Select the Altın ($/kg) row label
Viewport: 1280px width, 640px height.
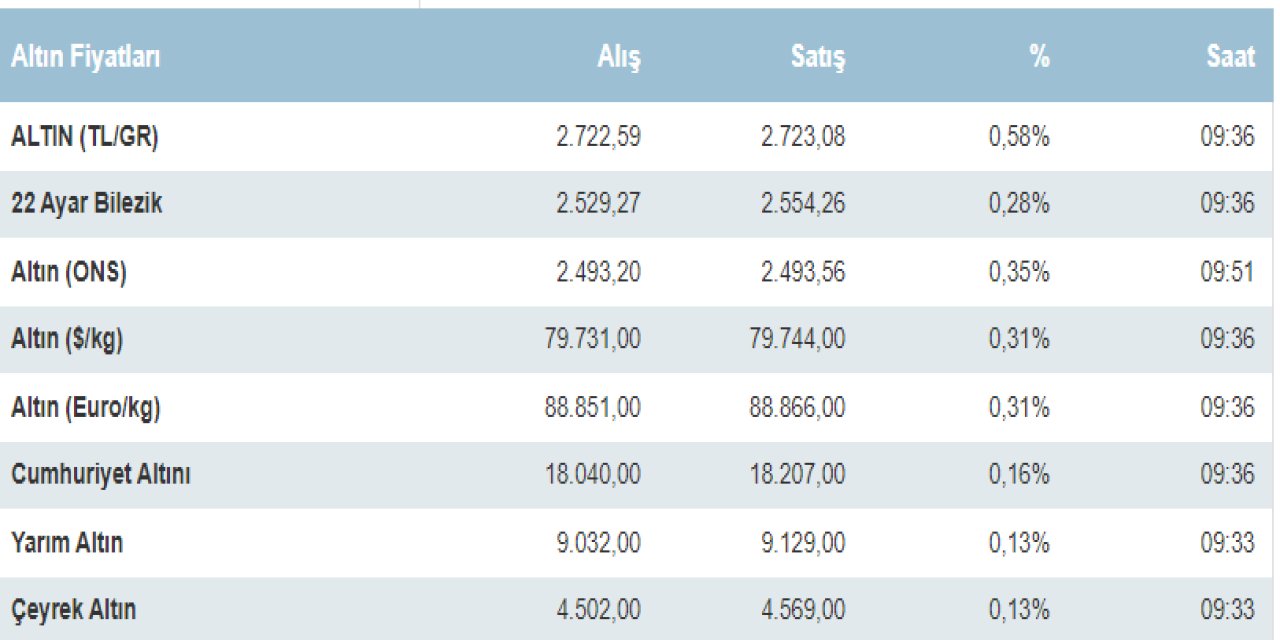click(67, 340)
